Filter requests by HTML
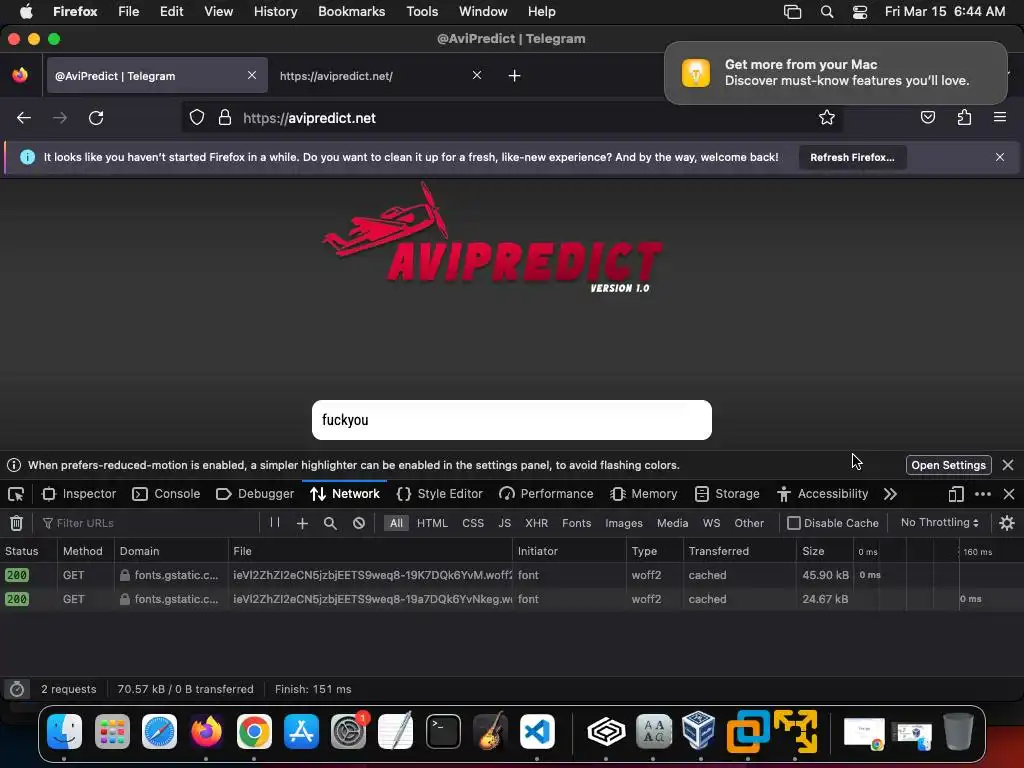Image resolution: width=1024 pixels, height=768 pixels. [432, 523]
